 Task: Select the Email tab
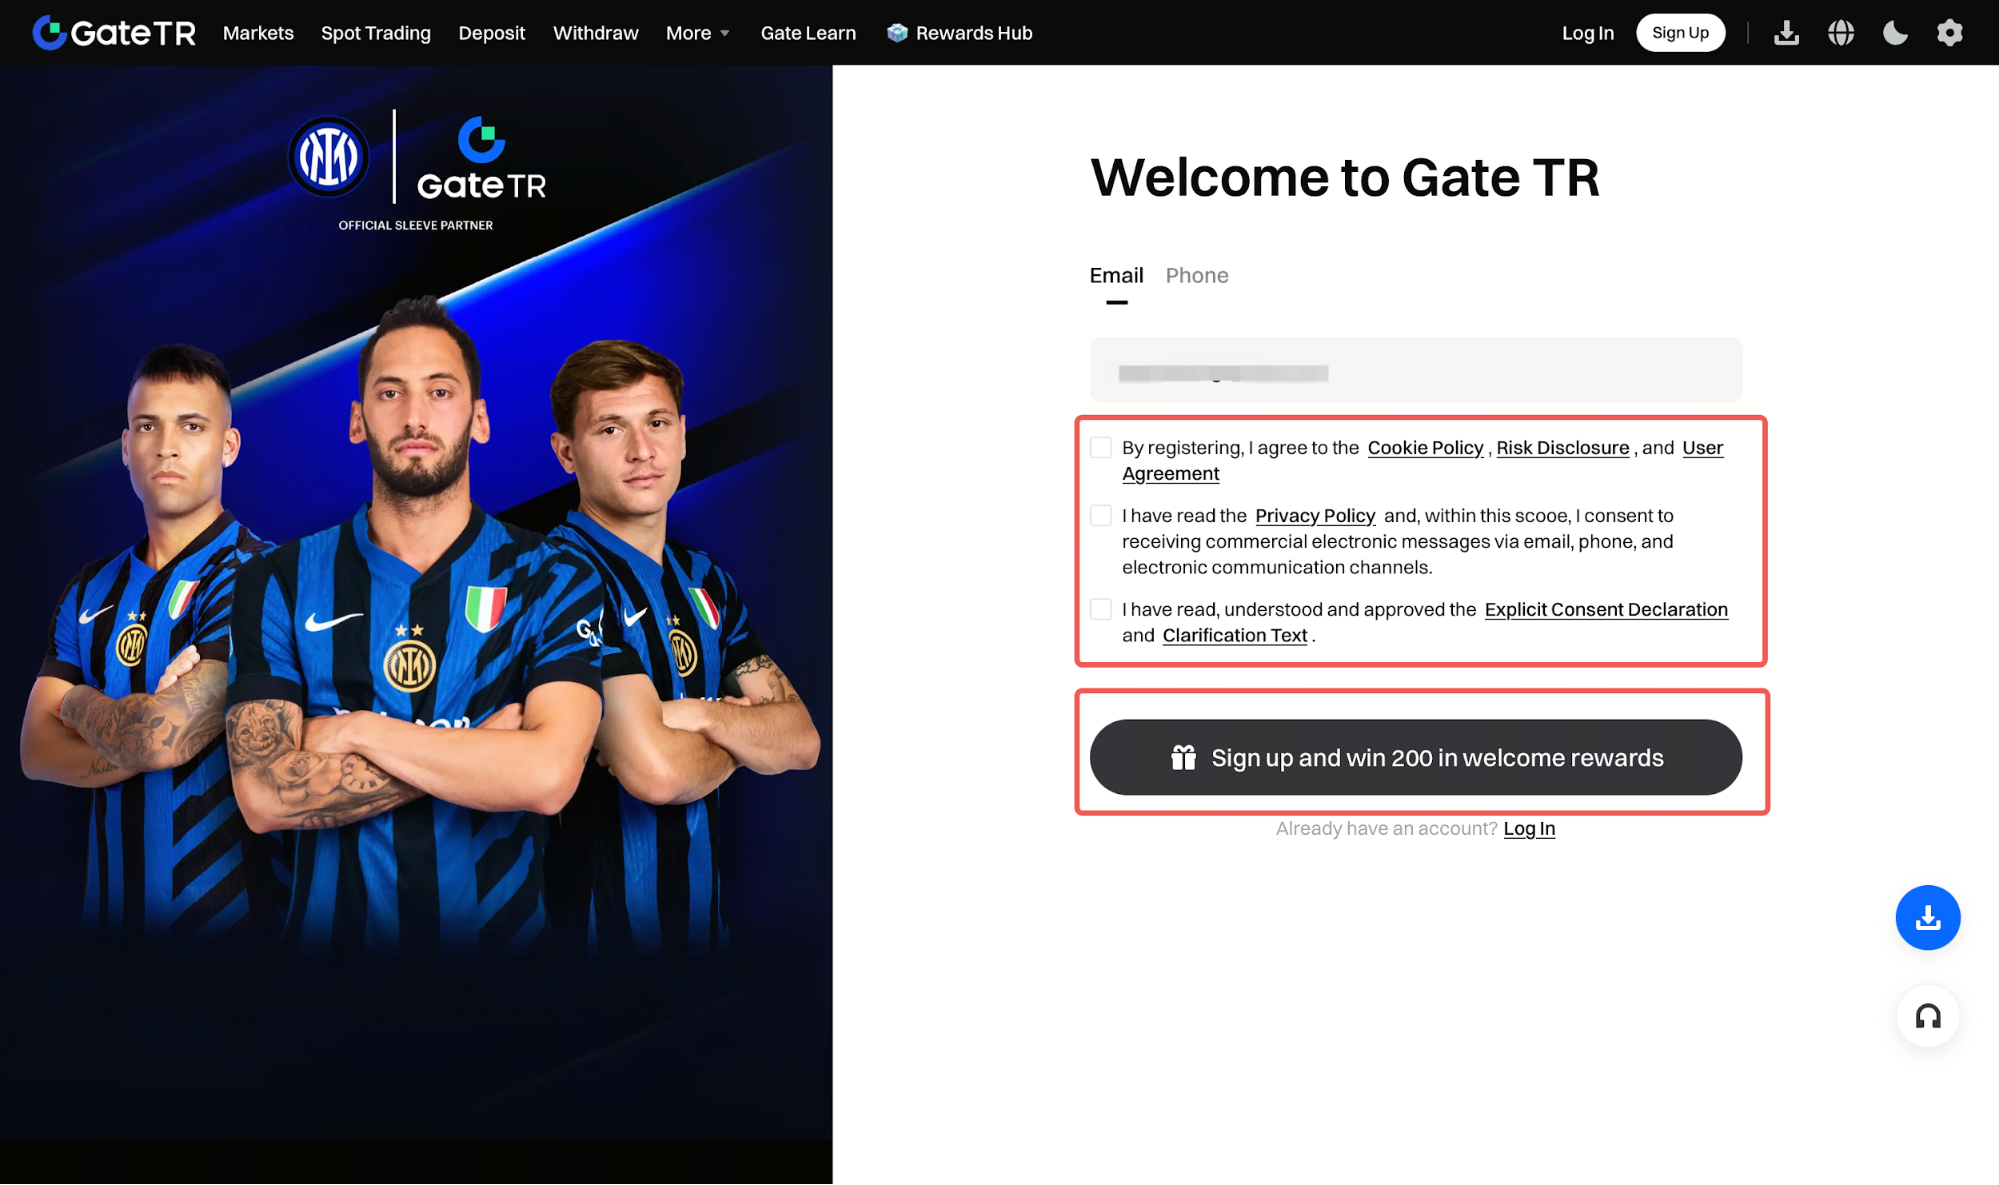click(1116, 275)
